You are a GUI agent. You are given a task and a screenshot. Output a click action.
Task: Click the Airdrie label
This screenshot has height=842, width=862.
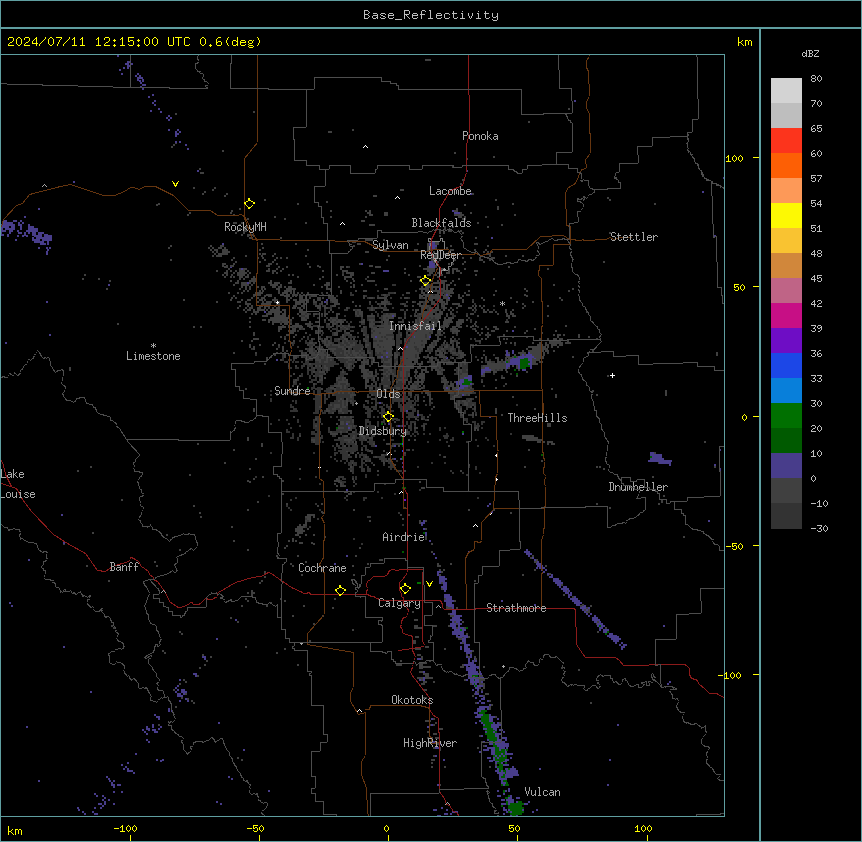click(x=404, y=537)
